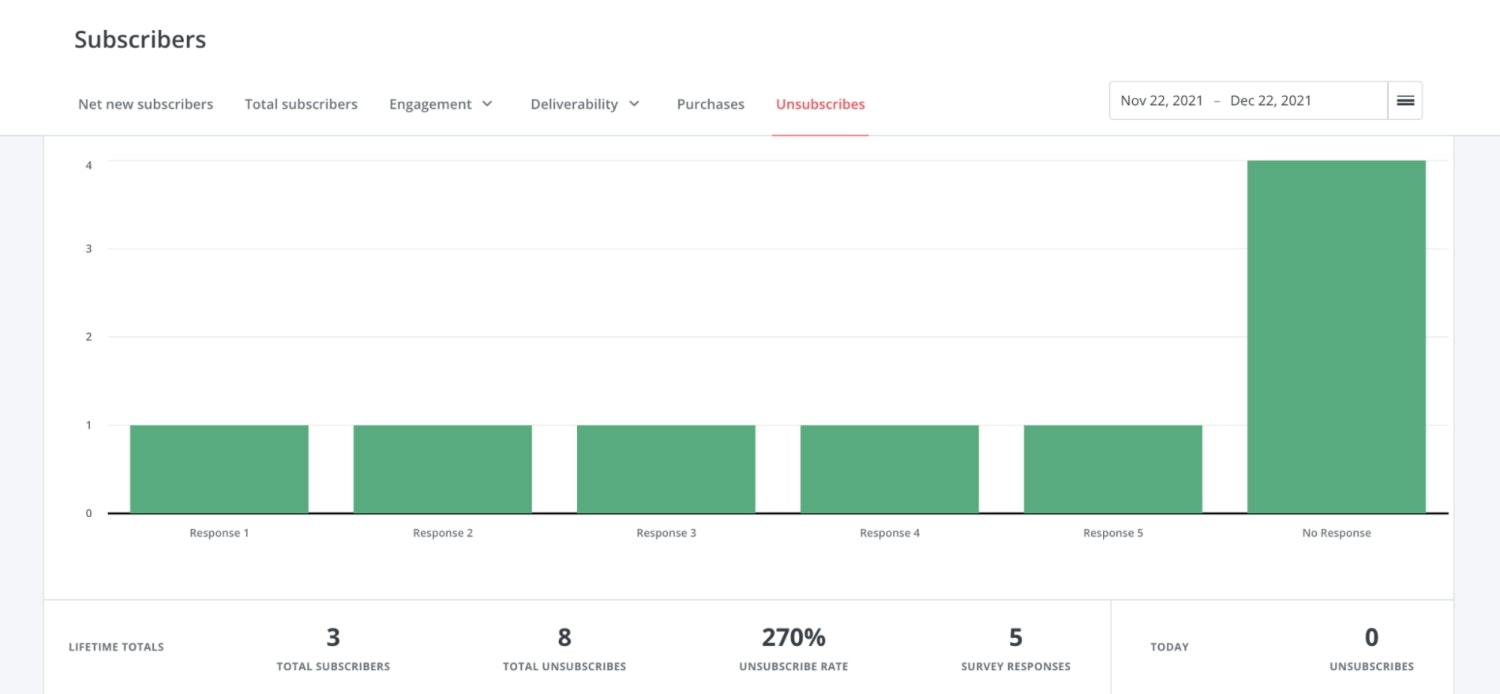
Task: Select the Response 2 green bar
Action: point(442,469)
